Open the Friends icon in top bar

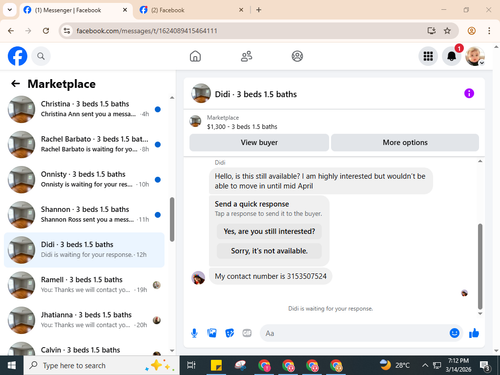tap(246, 56)
